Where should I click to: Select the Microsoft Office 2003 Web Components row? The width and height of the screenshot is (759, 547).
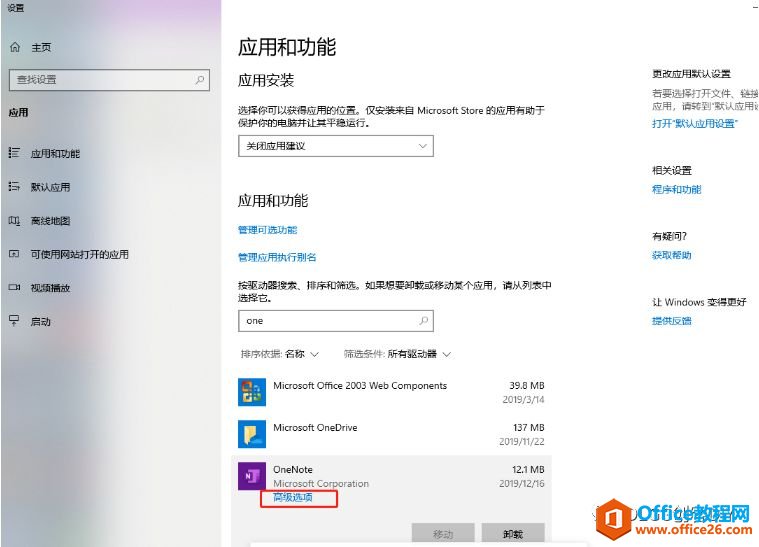pyautogui.click(x=392, y=392)
